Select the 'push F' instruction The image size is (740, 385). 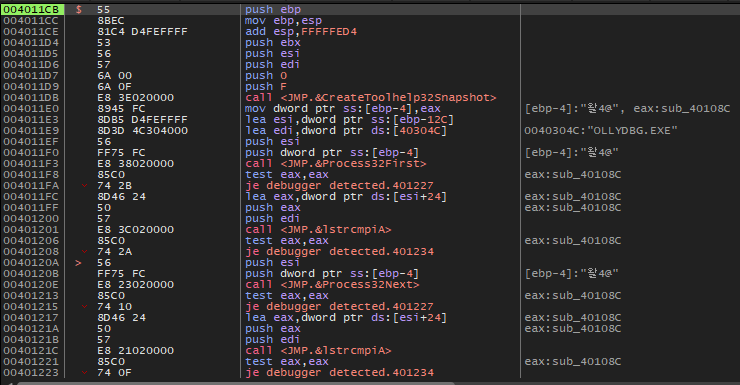tap(266, 87)
